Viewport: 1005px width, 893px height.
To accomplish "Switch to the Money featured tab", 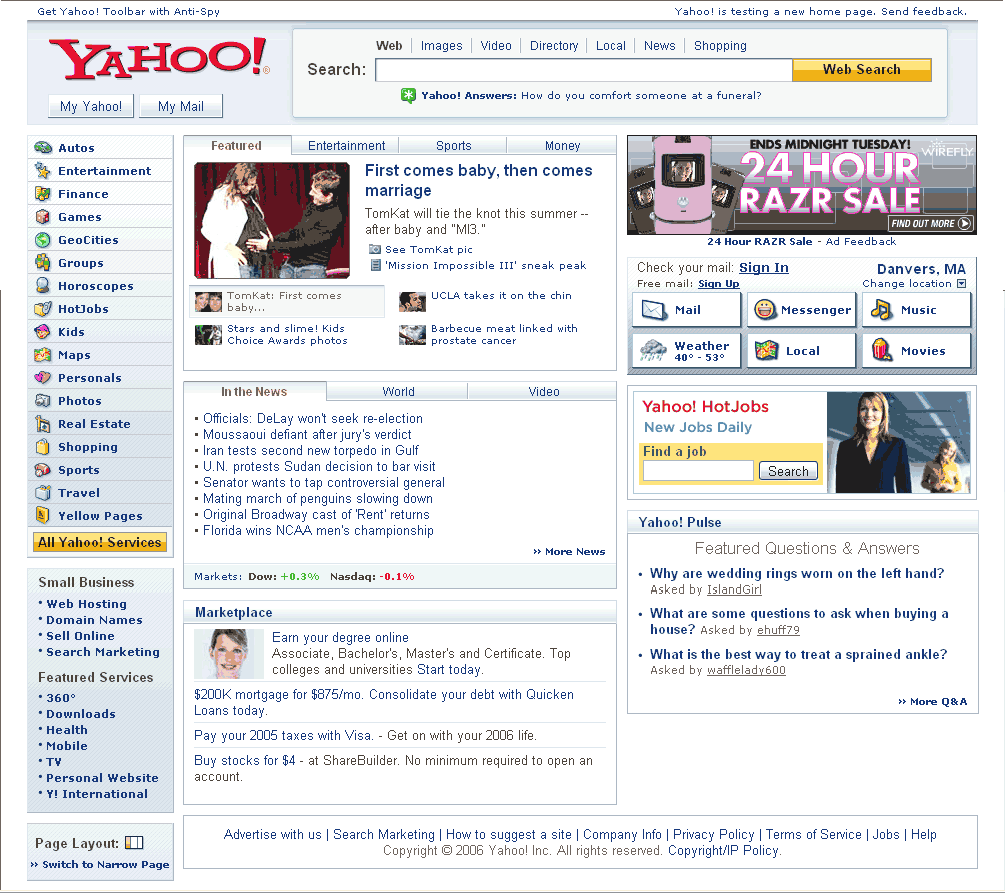I will click(x=562, y=146).
